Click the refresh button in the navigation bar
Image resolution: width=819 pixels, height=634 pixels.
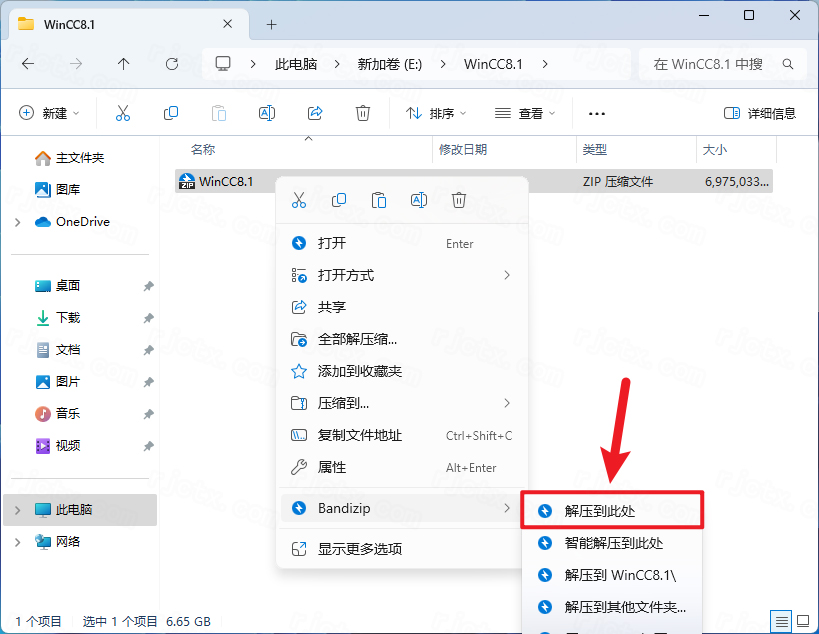click(172, 64)
